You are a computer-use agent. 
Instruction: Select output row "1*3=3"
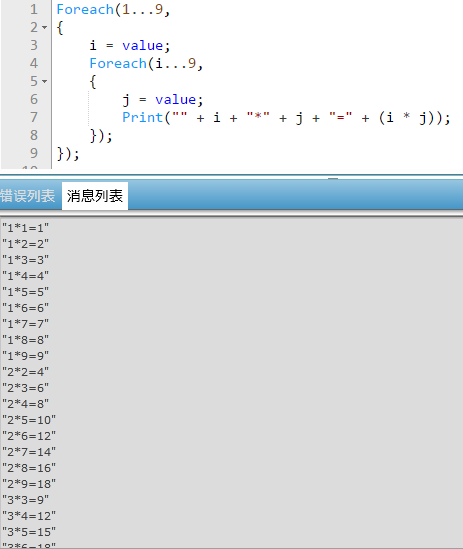tap(26, 260)
